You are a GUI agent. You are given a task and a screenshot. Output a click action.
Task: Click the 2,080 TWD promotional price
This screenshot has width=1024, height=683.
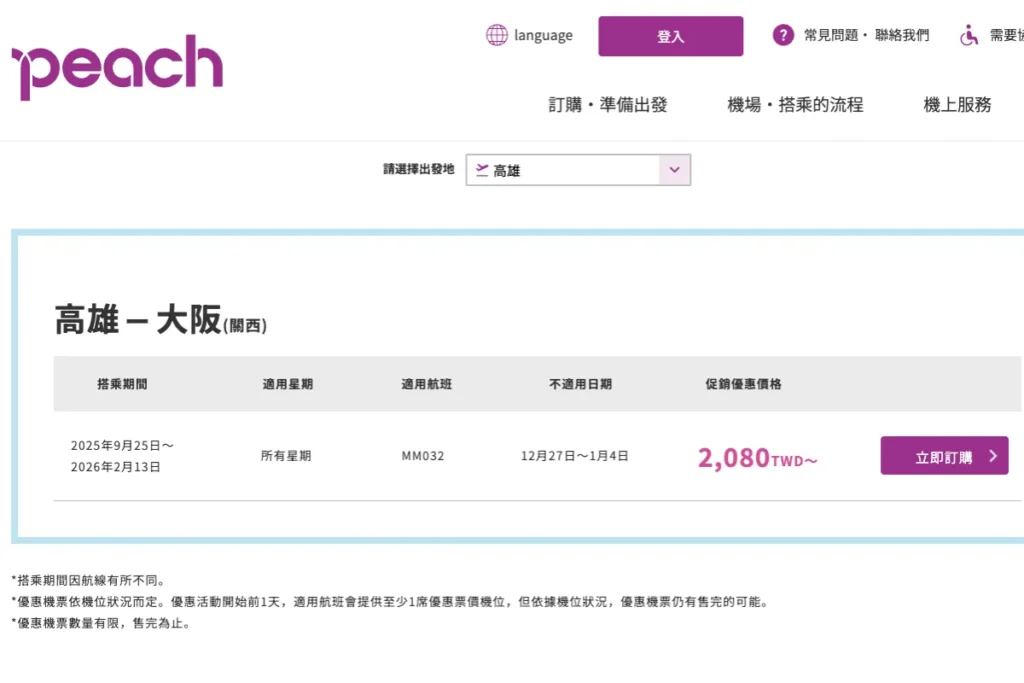(x=758, y=458)
